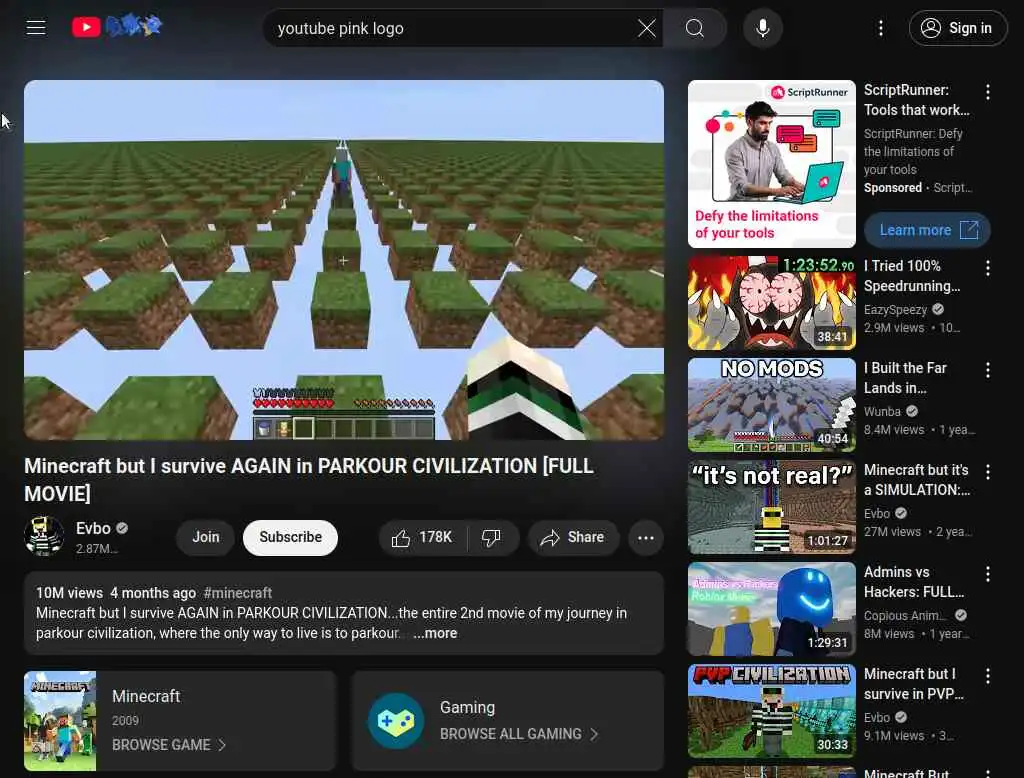Open Evbo channel name under title
The height and width of the screenshot is (778, 1024).
click(x=93, y=528)
